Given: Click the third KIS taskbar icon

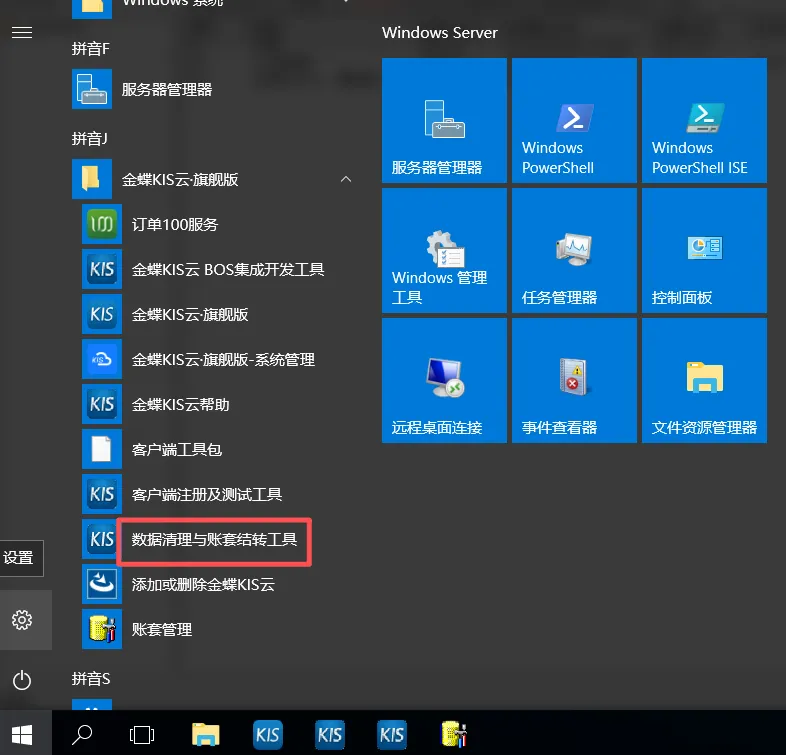Looking at the screenshot, I should (x=391, y=735).
